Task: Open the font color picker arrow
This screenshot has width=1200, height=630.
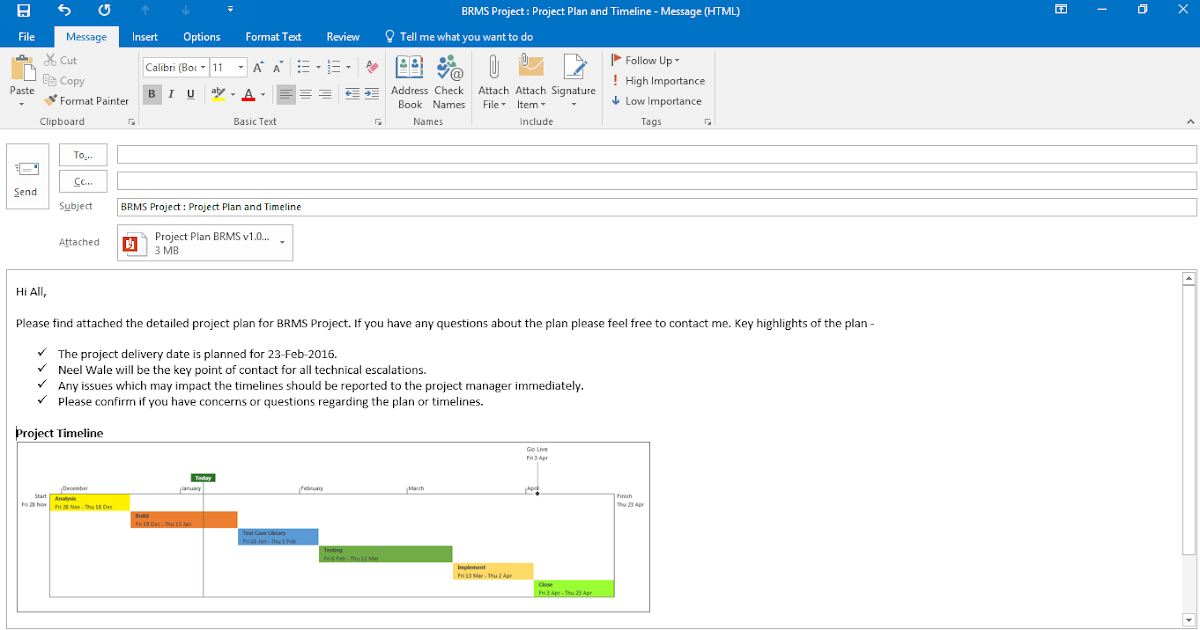Action: click(263, 94)
